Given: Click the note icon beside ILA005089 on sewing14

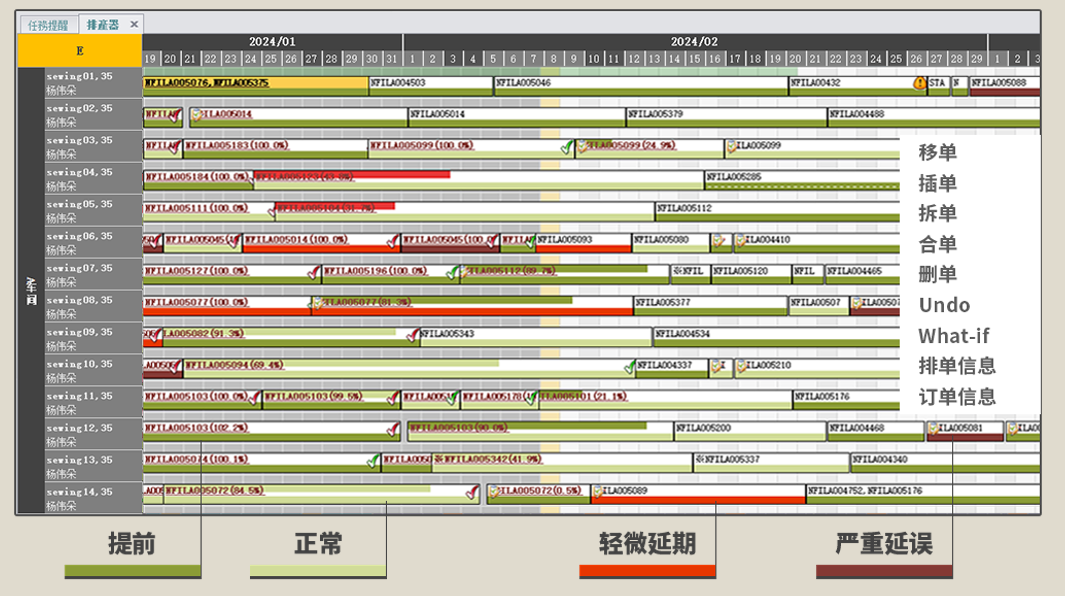Looking at the screenshot, I should (x=597, y=492).
